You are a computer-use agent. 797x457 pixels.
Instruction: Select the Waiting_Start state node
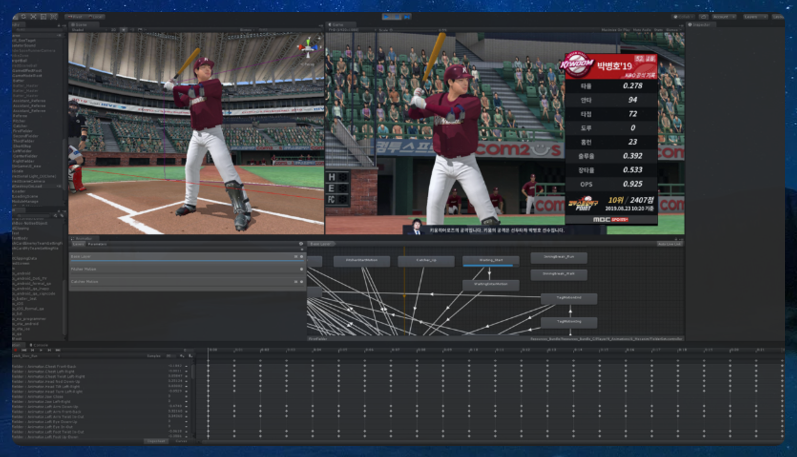point(491,261)
